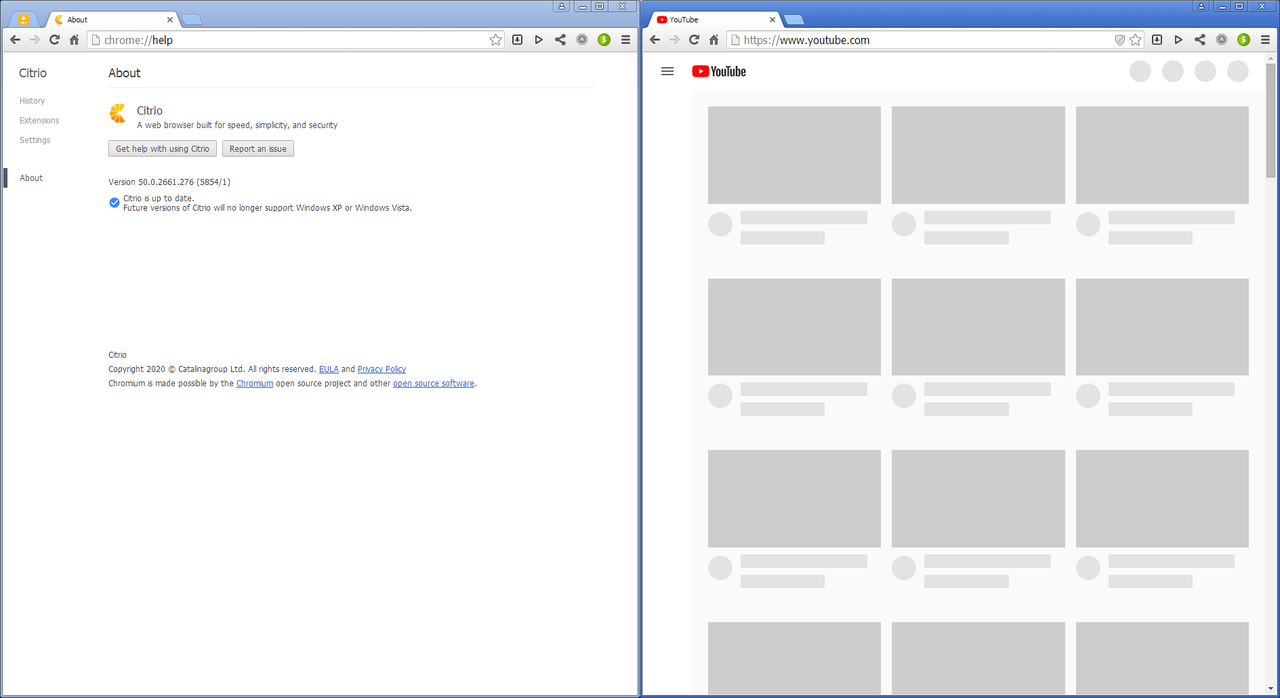Open the Chromium project link
This screenshot has height=698, width=1280.
(x=255, y=383)
